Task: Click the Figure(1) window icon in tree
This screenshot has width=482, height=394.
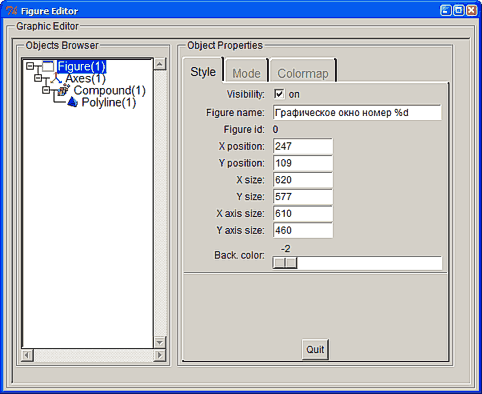Action: (48, 66)
